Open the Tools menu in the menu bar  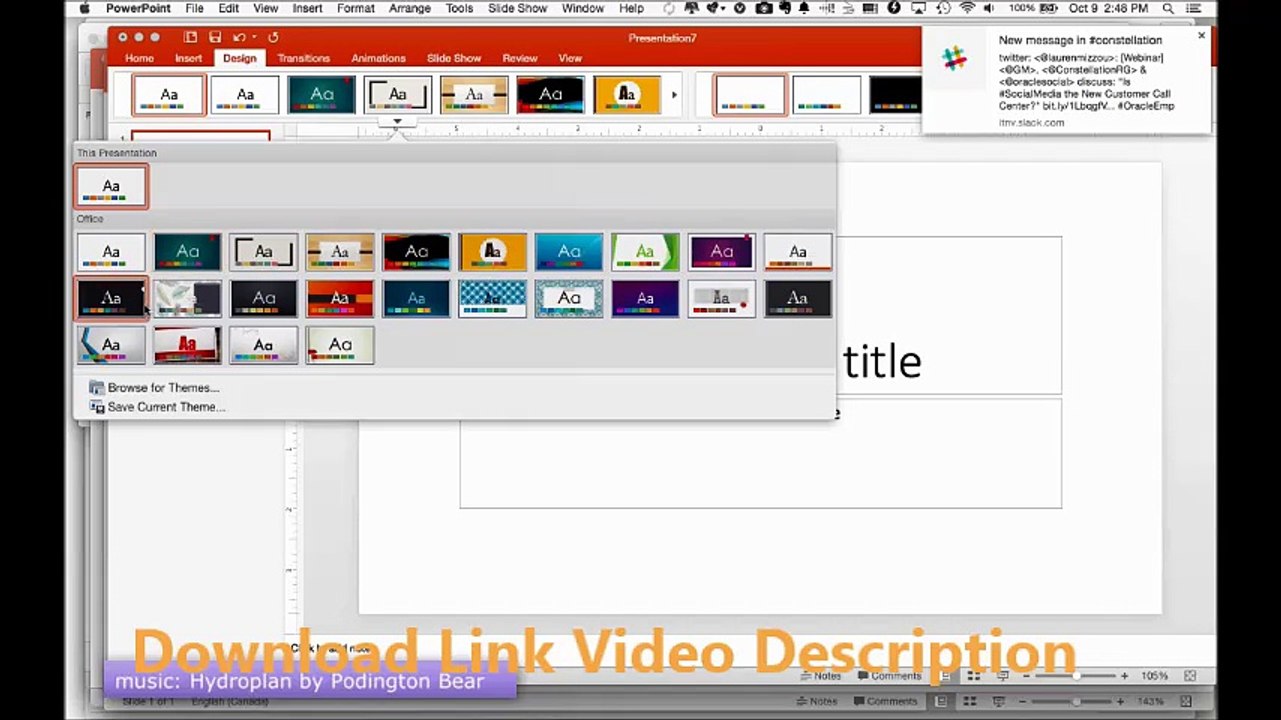[459, 8]
